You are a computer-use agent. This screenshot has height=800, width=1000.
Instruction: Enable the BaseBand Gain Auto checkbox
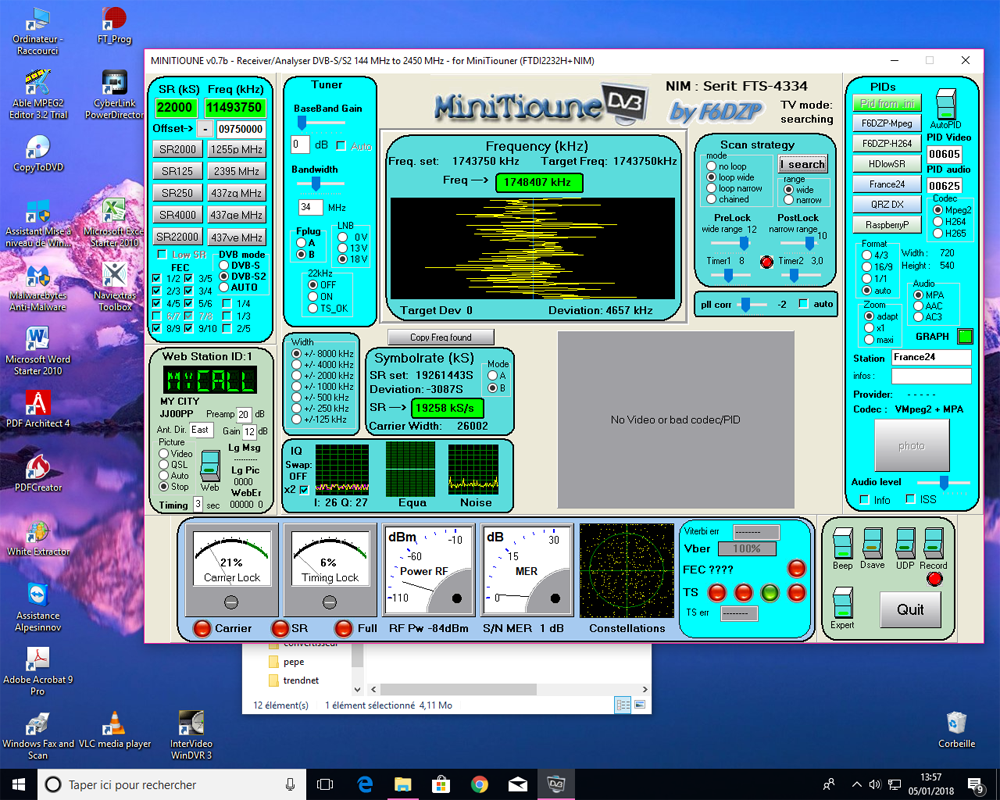pos(341,146)
